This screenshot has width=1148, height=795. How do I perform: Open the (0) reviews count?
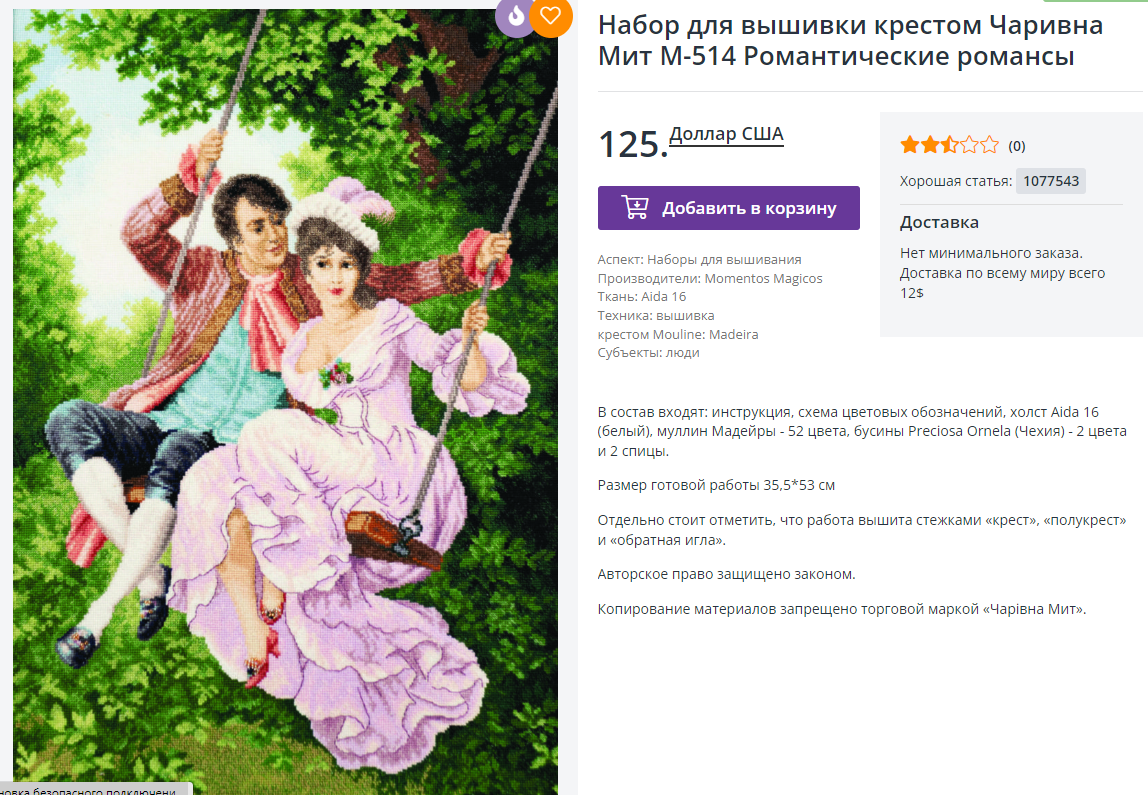coord(1016,146)
